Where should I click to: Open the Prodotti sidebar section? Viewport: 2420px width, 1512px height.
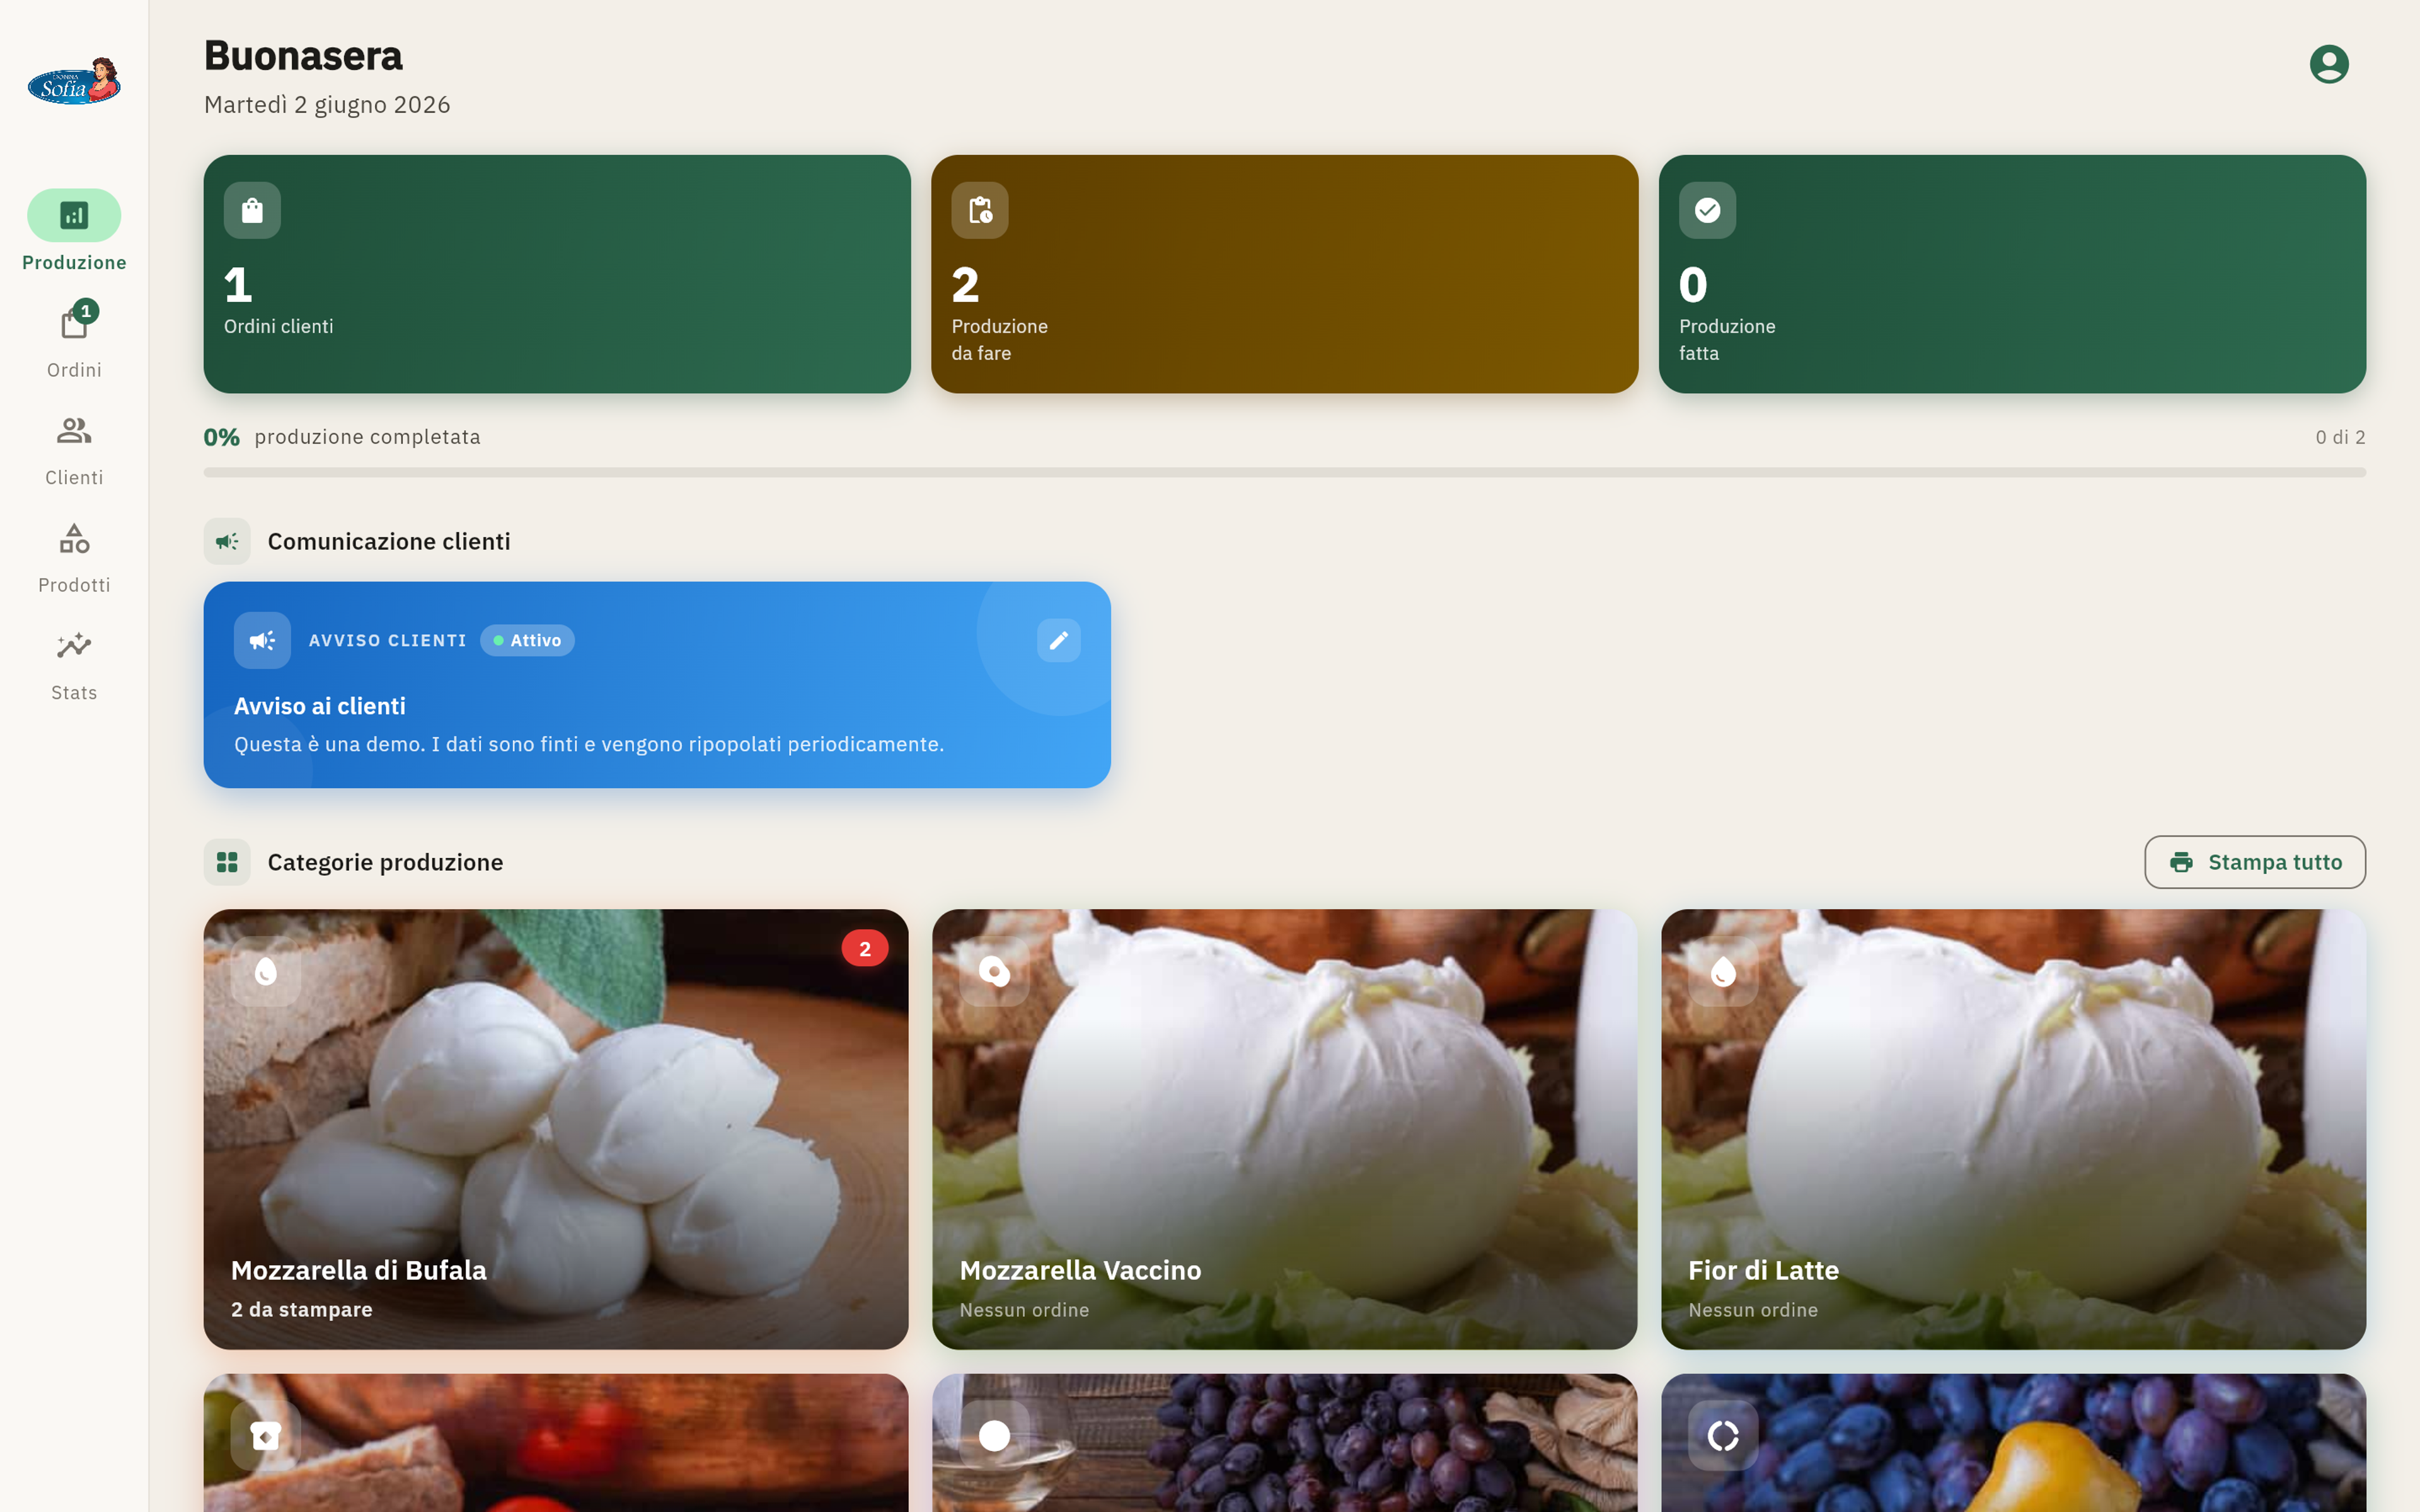click(x=74, y=558)
